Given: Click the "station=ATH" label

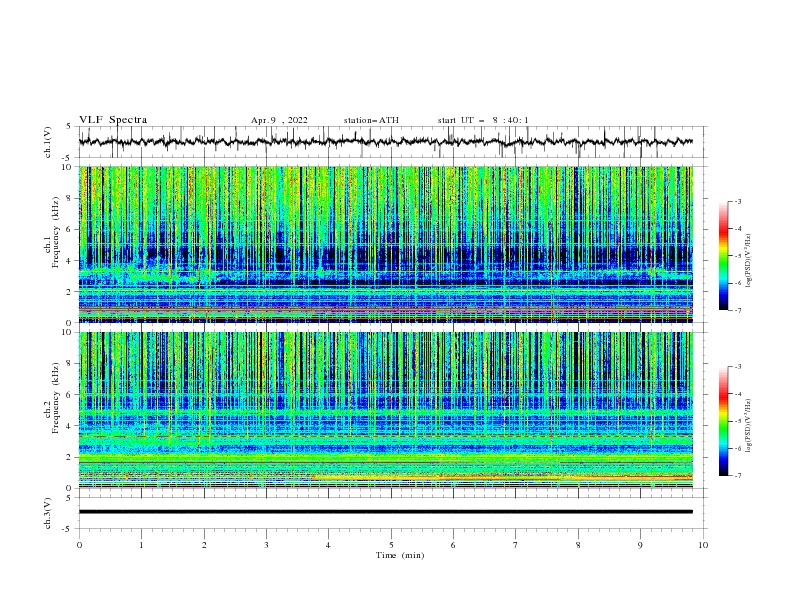Looking at the screenshot, I should click(371, 120).
